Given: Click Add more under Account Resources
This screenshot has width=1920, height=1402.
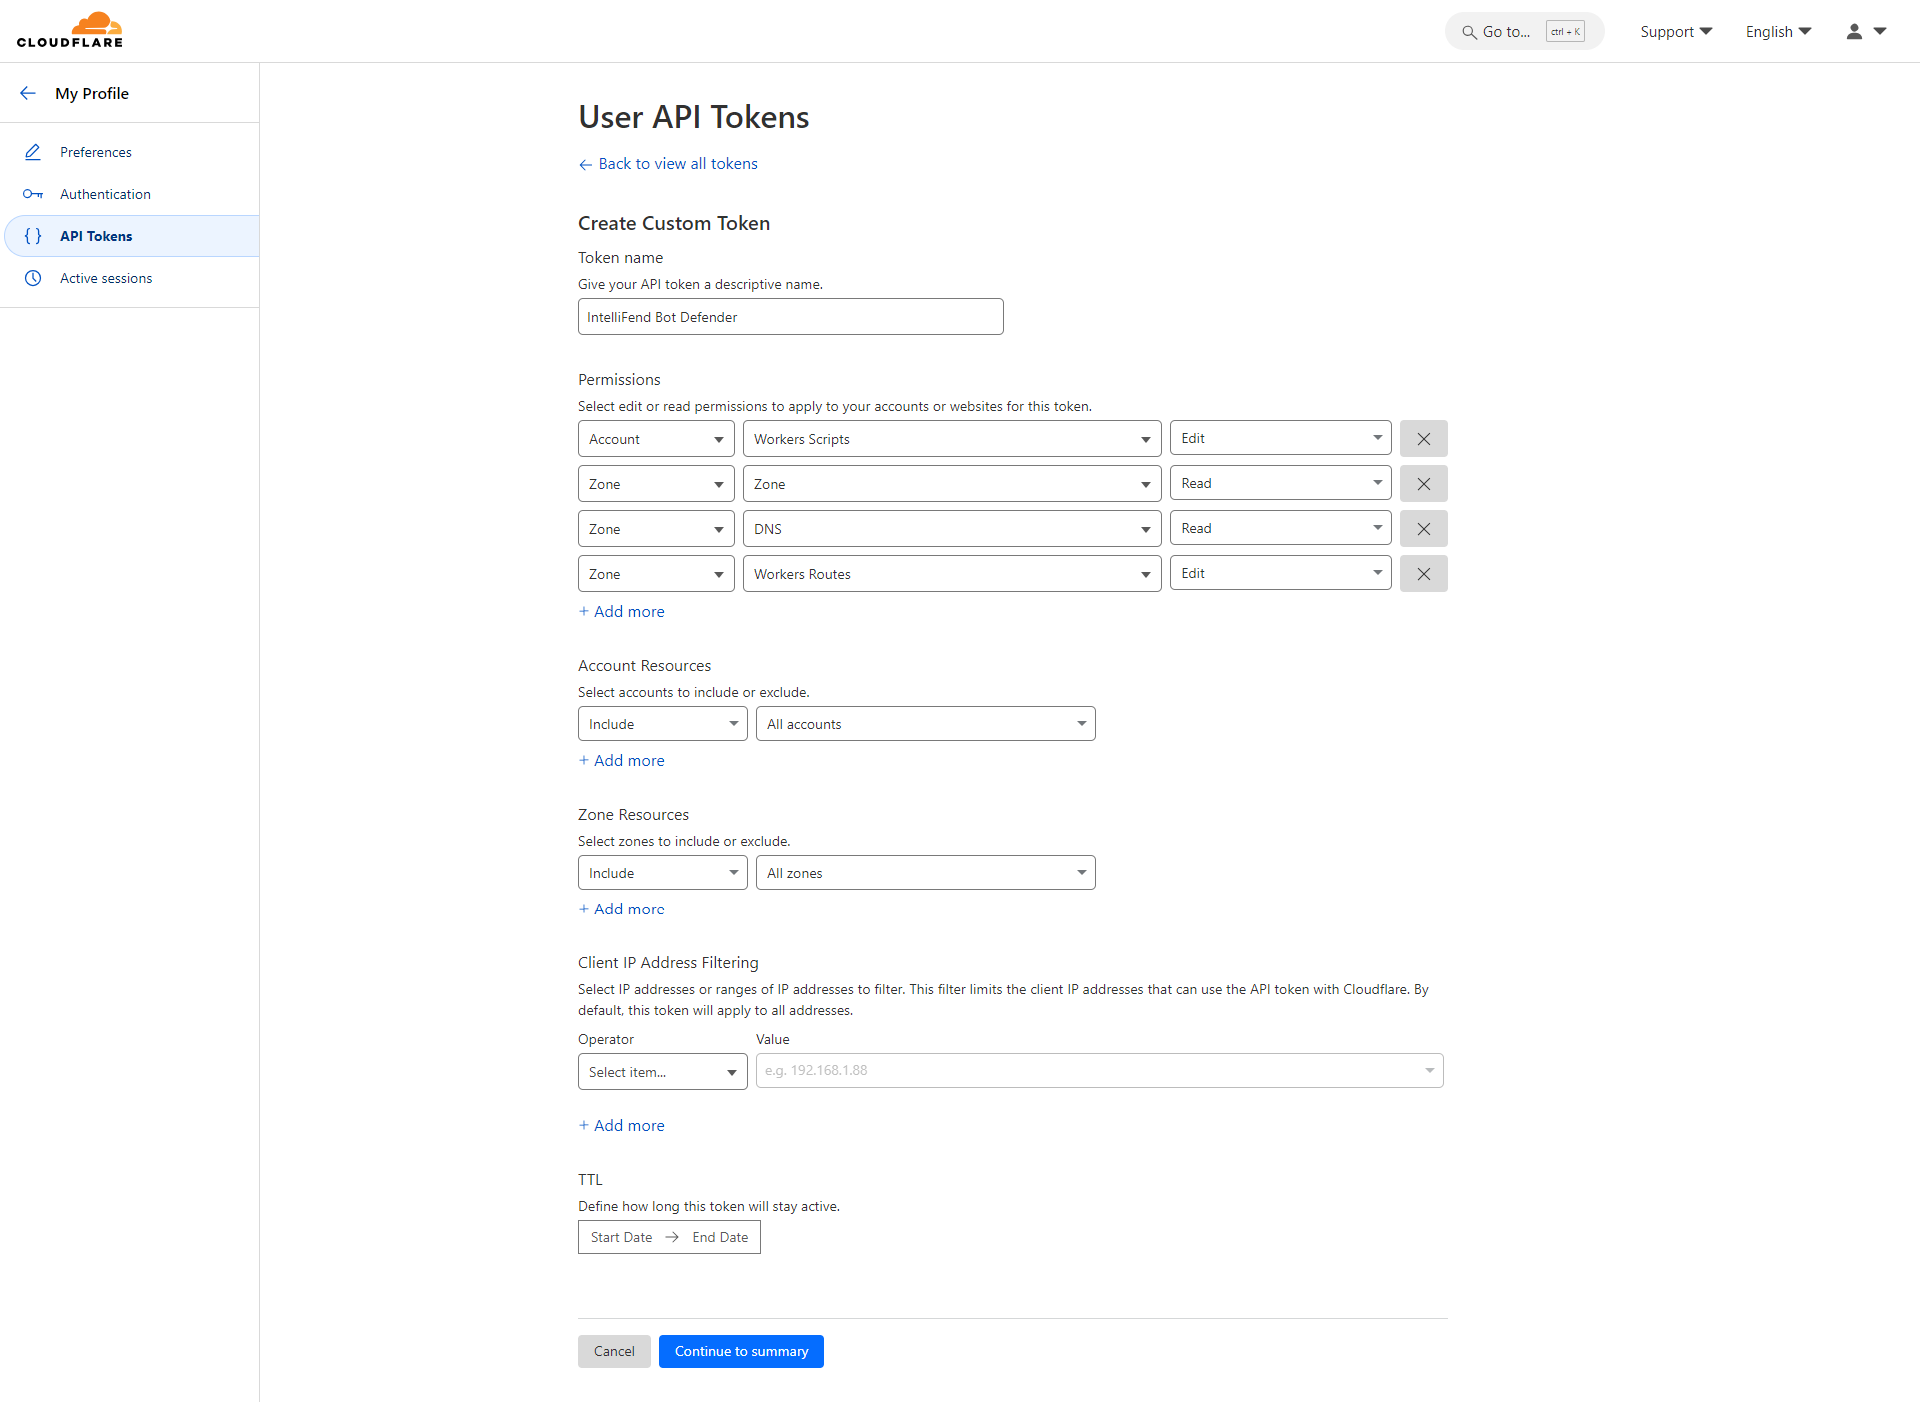Looking at the screenshot, I should [x=621, y=761].
